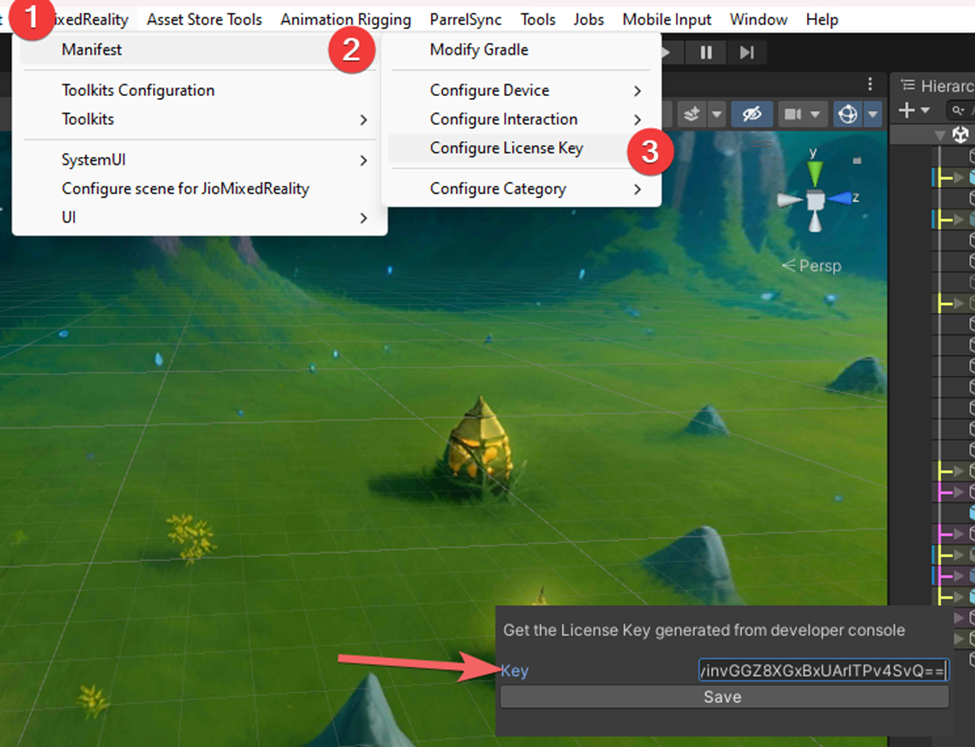Click the Step frame button
This screenshot has width=975, height=747.
[746, 52]
